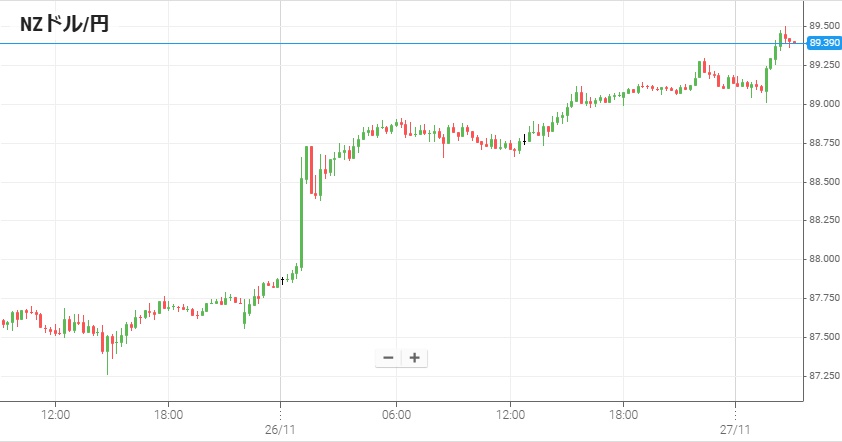The width and height of the screenshot is (842, 442).
Task: Click the zoom out minus button
Action: (389, 358)
